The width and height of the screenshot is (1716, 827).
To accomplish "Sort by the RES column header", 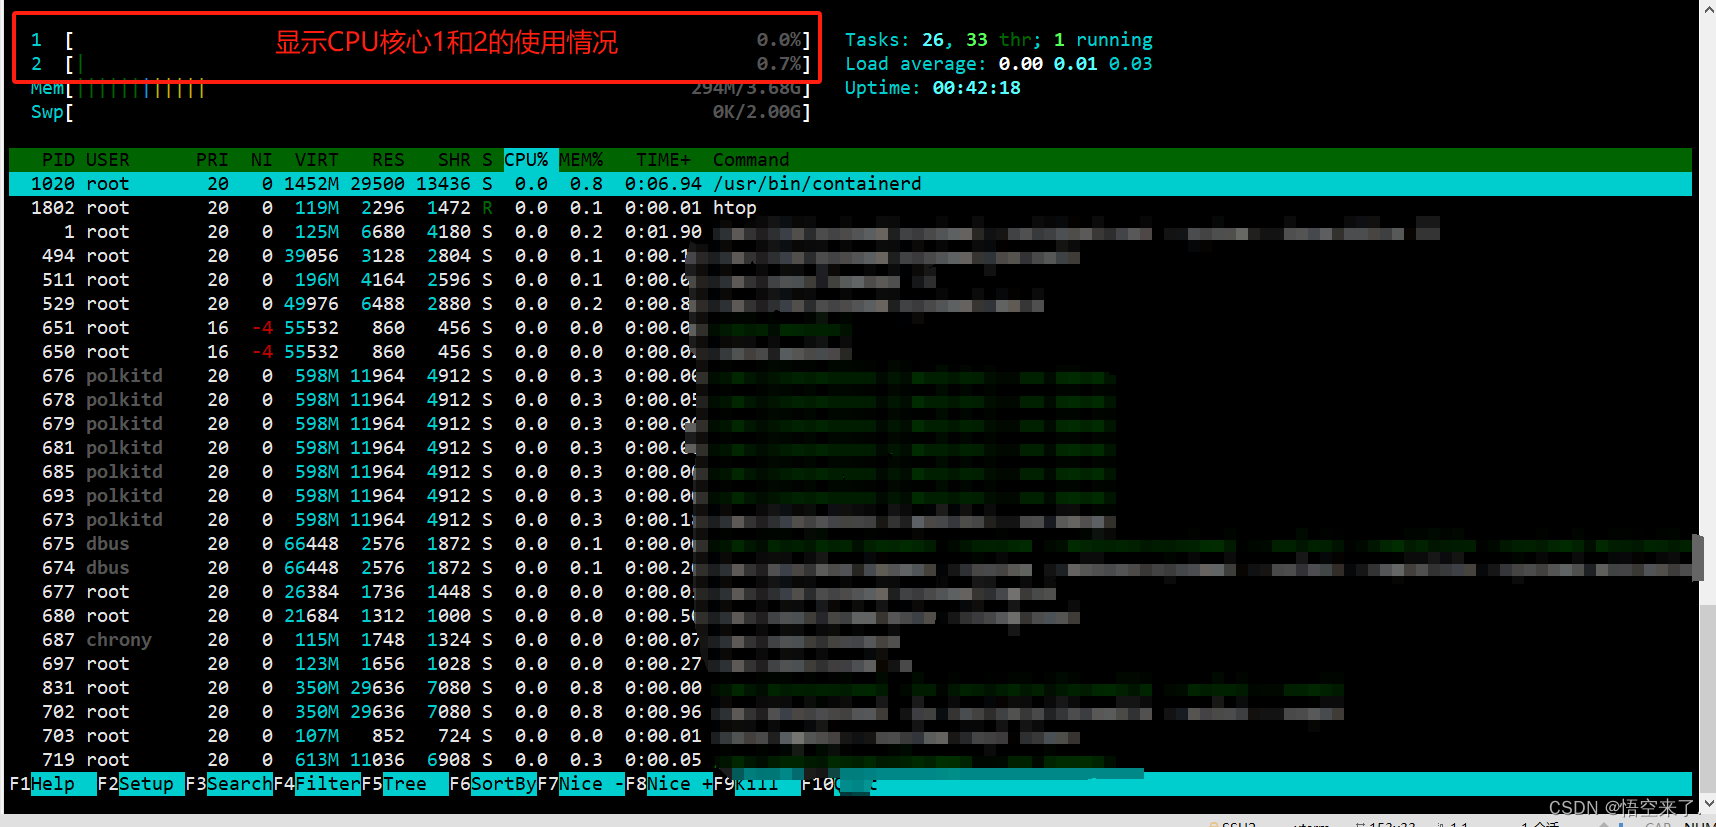I will pyautogui.click(x=388, y=160).
